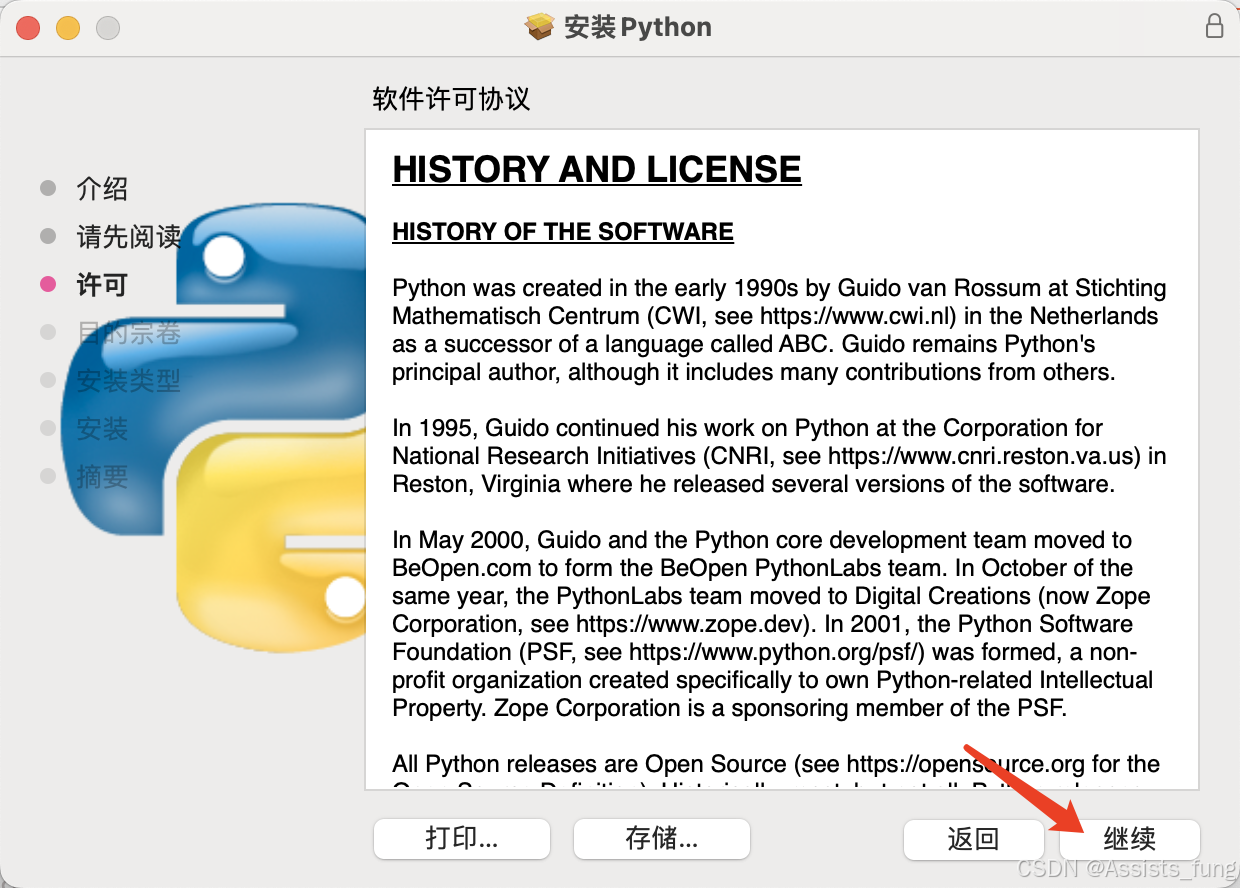
Task: Click the 存储... (Save) button
Action: [x=662, y=838]
